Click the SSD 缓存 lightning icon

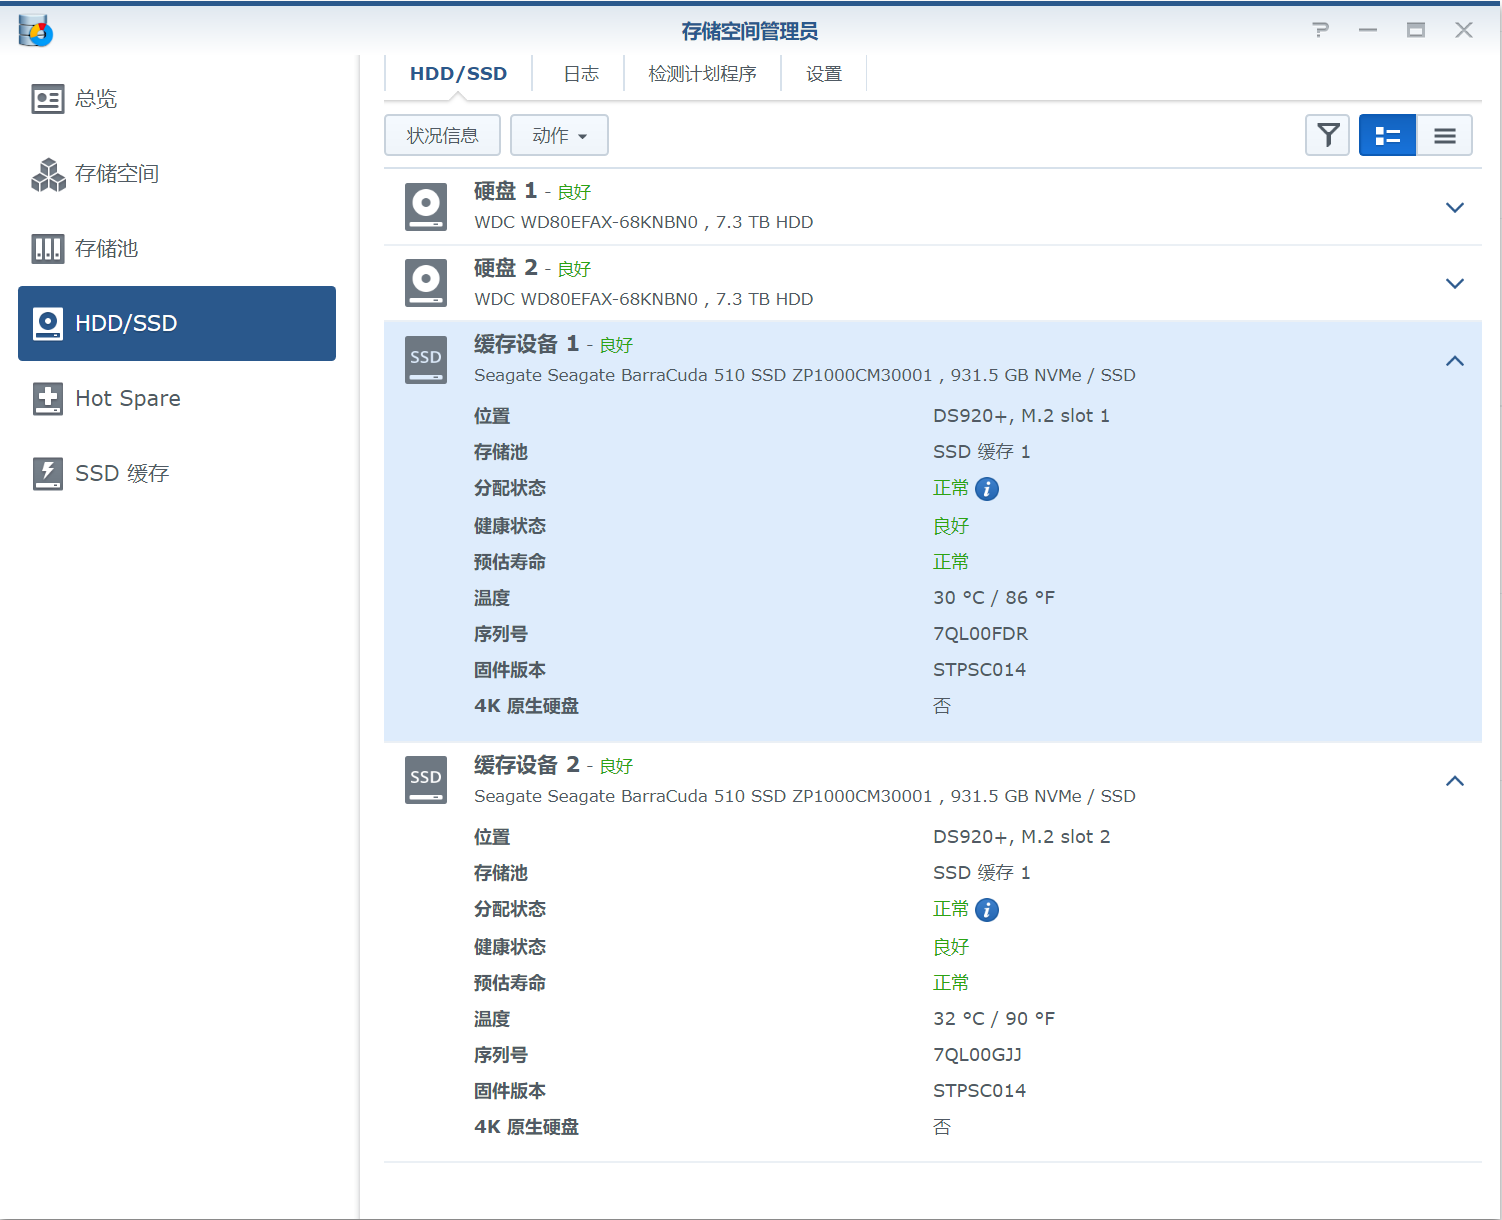[48, 474]
